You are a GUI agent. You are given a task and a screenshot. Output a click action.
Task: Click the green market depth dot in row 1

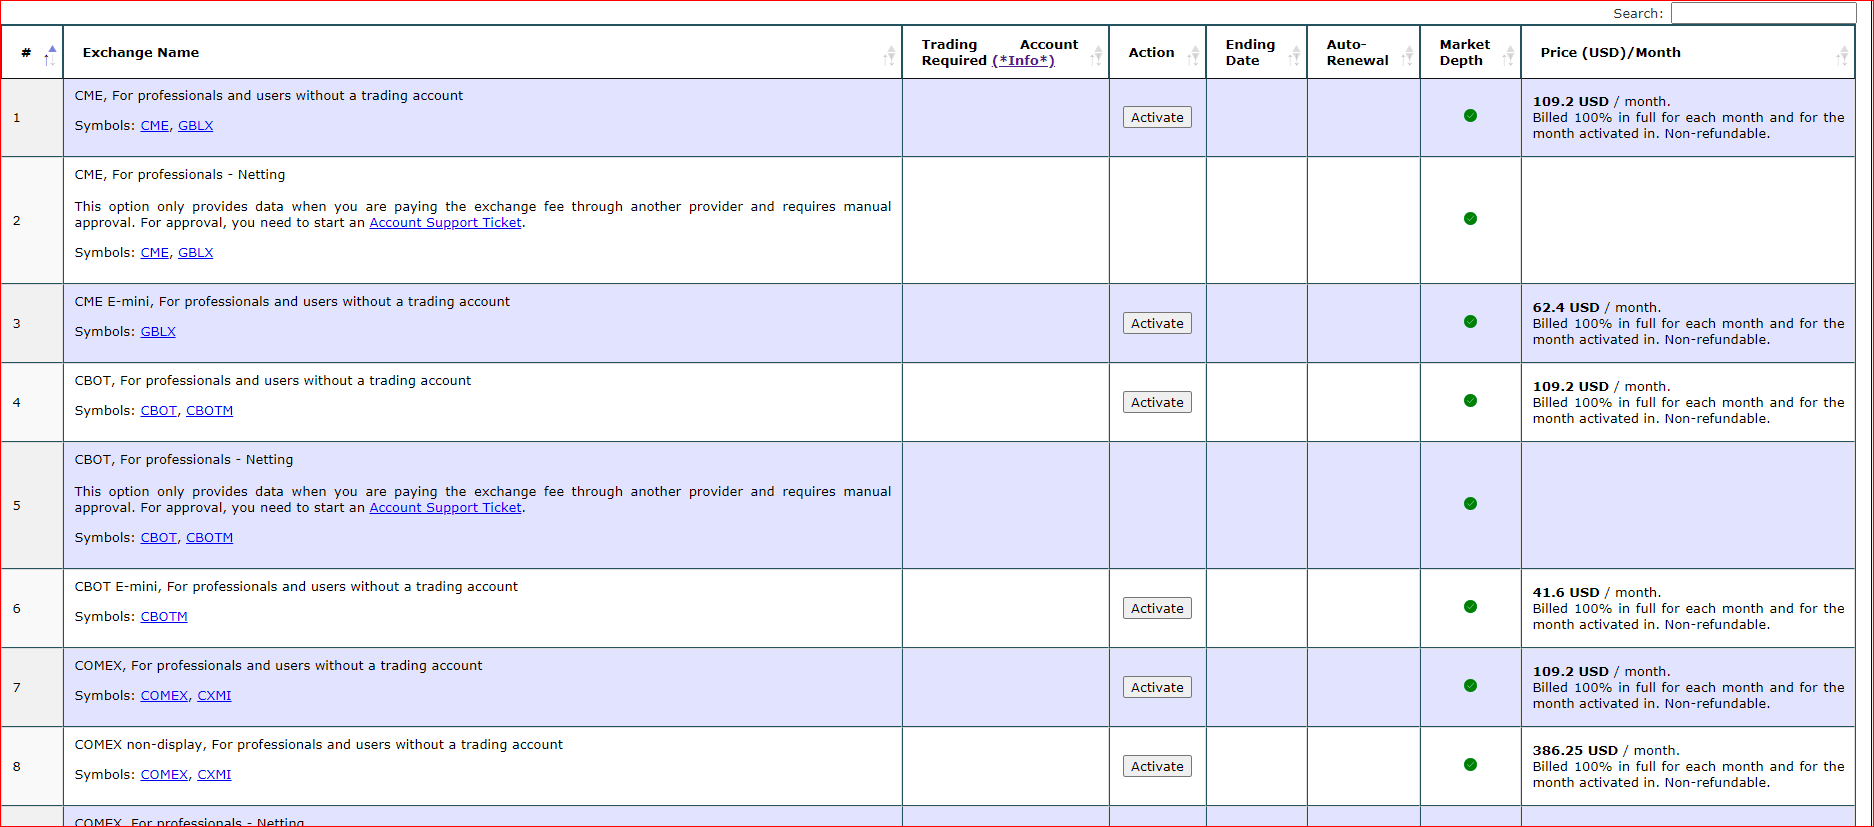[1470, 116]
